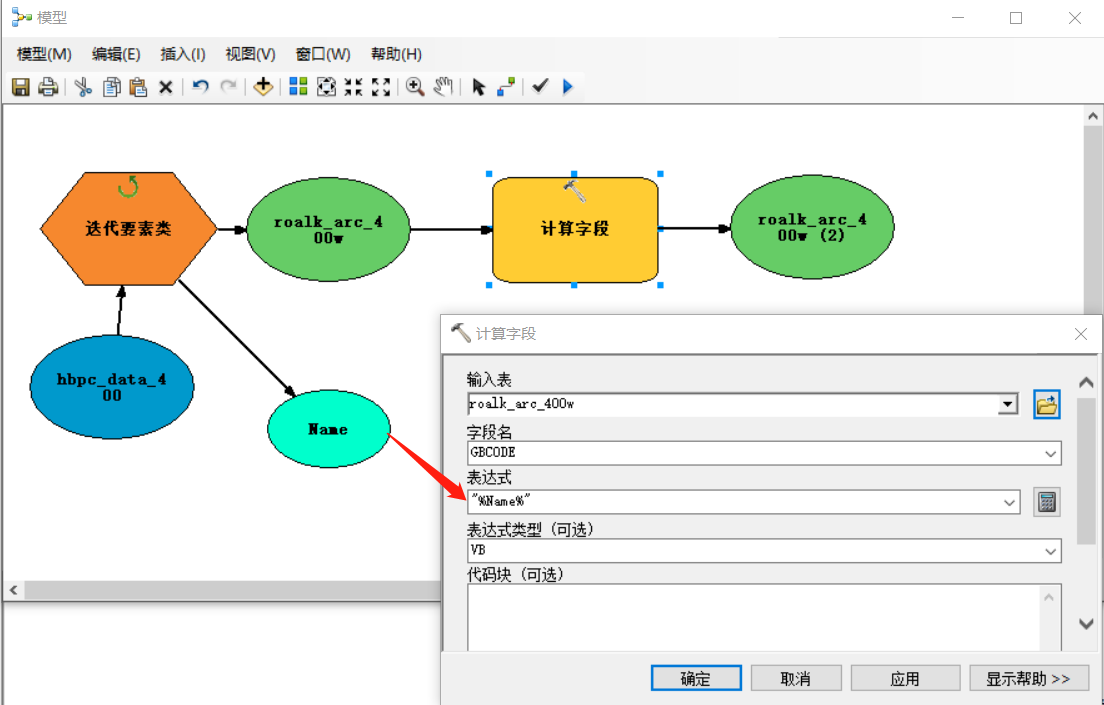Fit the model to full extent

pos(326,87)
